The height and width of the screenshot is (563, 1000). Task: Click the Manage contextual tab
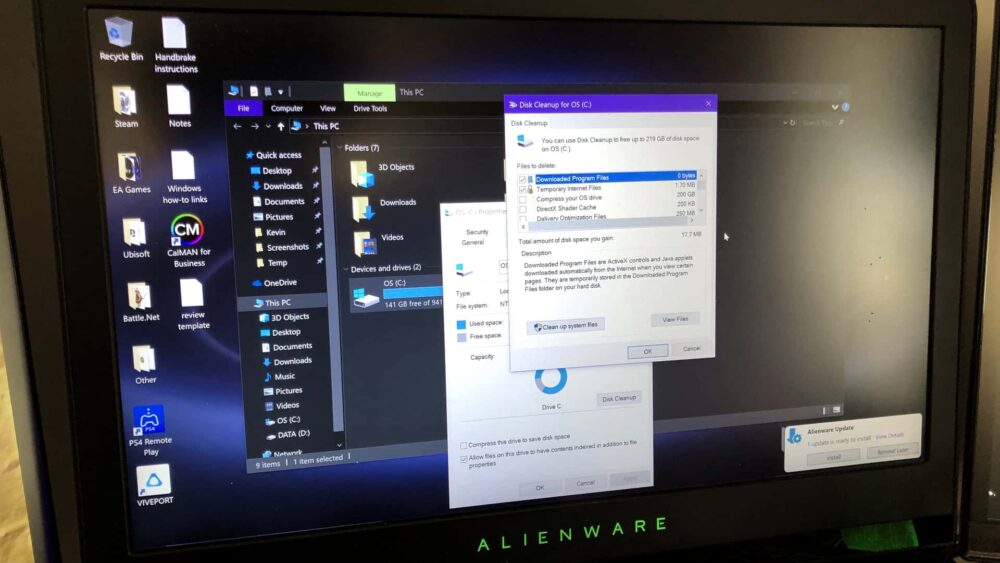pyautogui.click(x=369, y=93)
